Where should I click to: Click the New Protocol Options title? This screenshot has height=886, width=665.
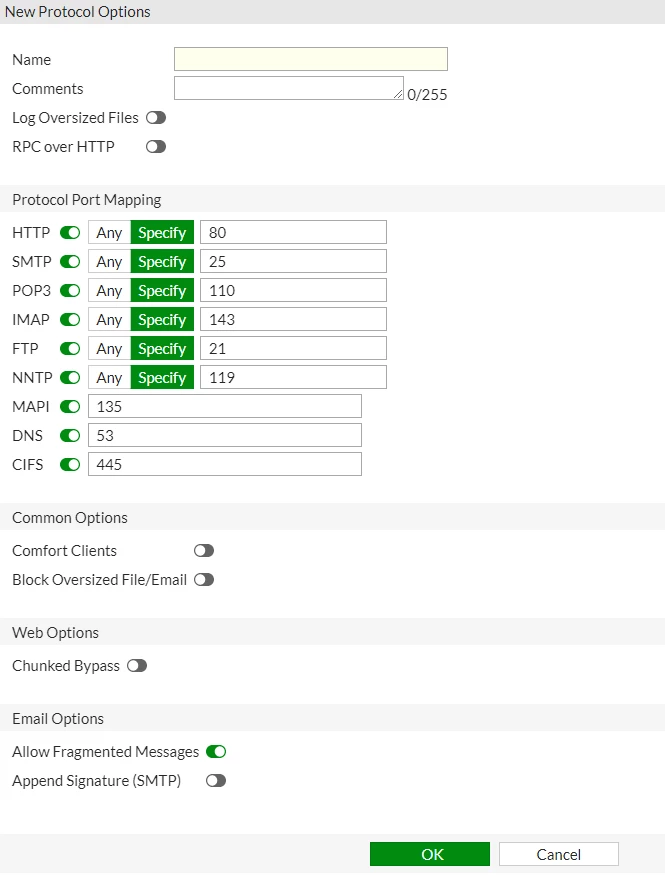(77, 12)
